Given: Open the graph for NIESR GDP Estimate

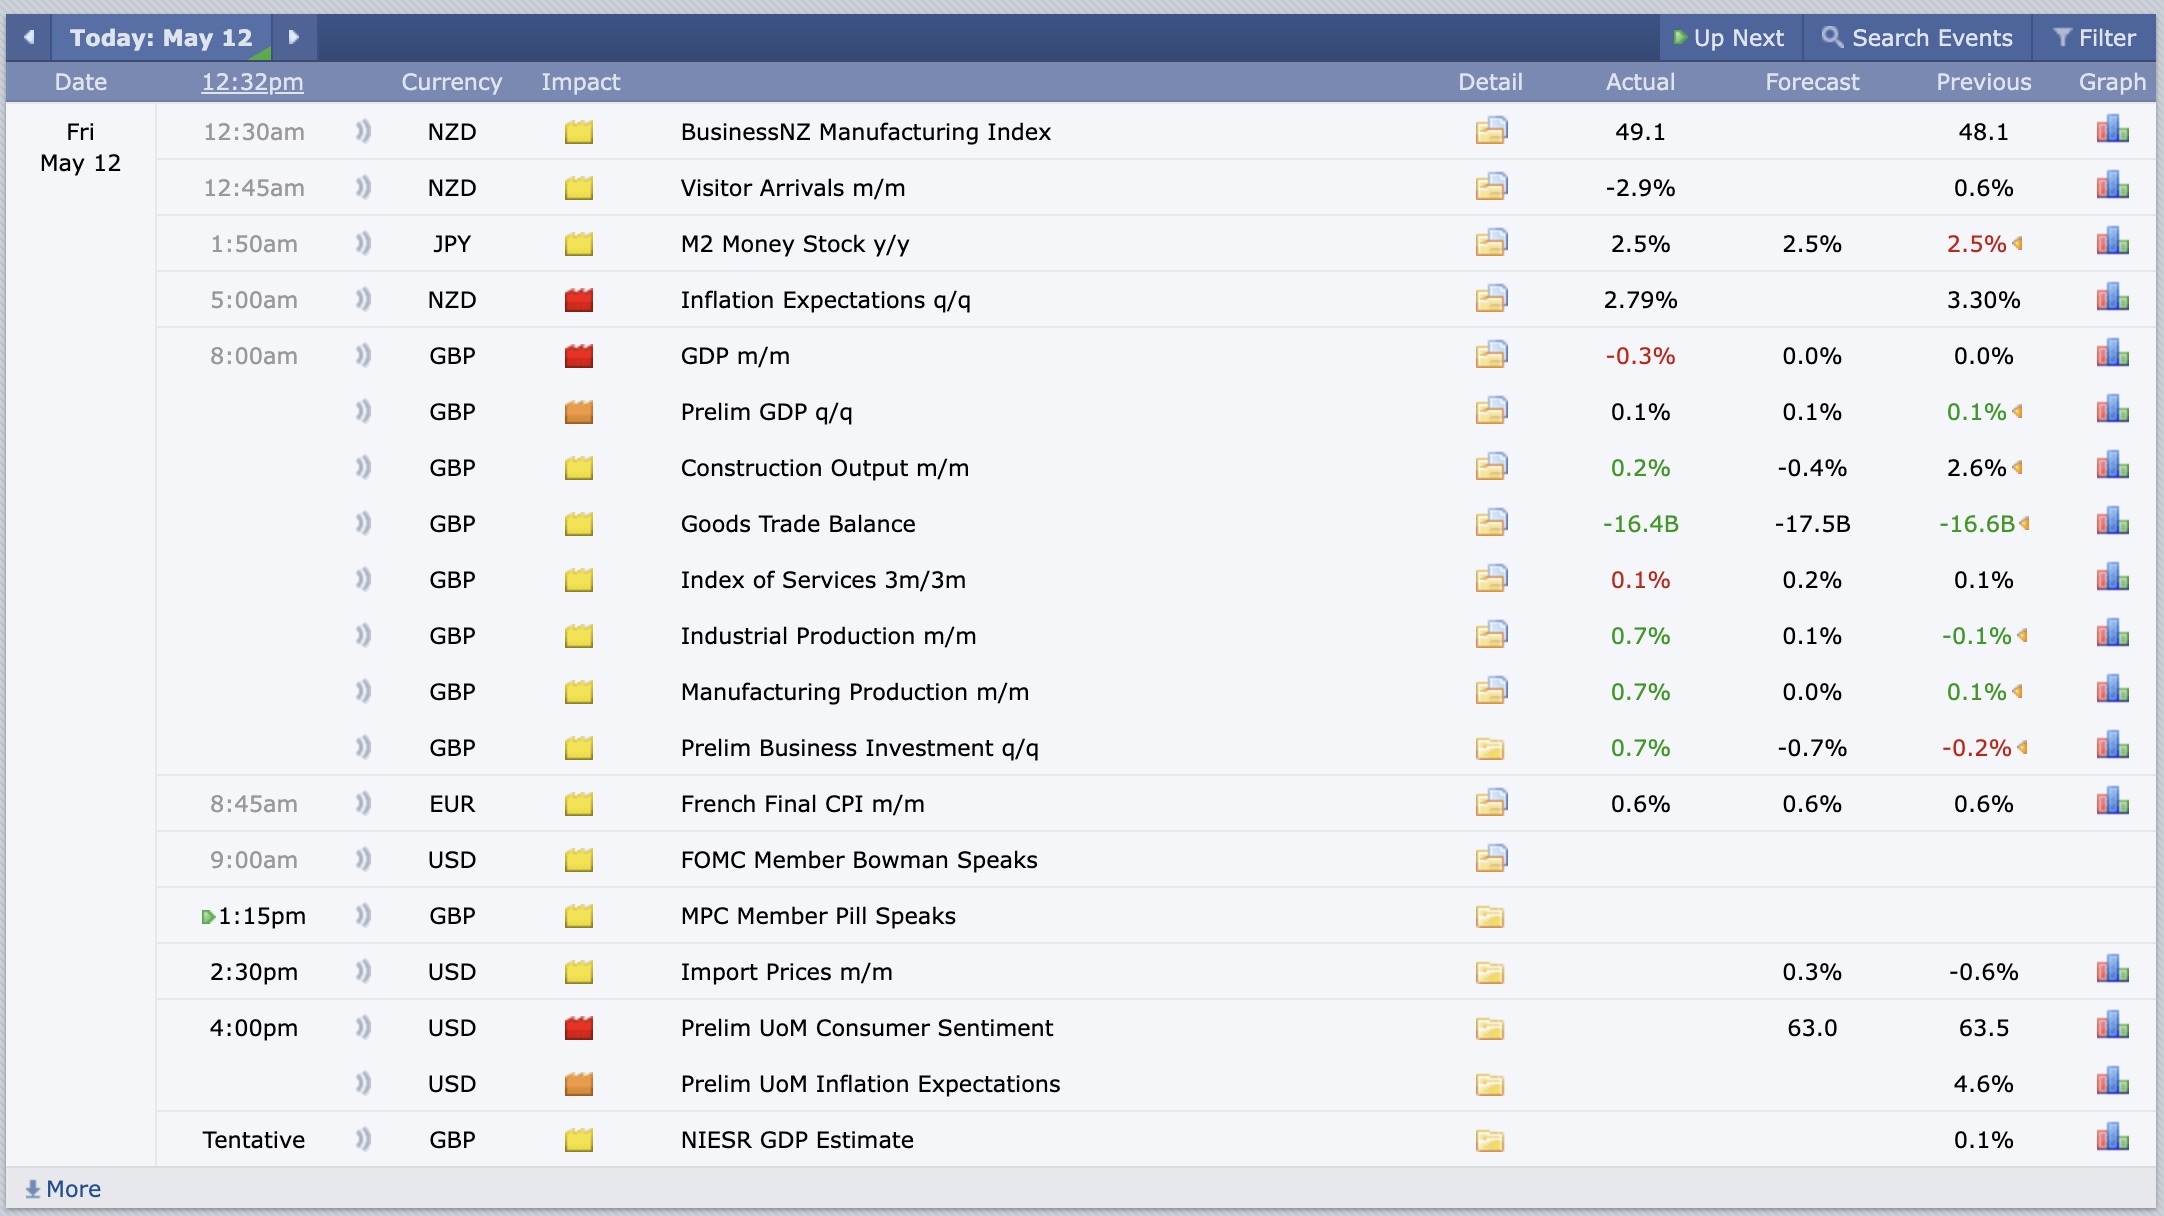Looking at the screenshot, I should 2113,1139.
